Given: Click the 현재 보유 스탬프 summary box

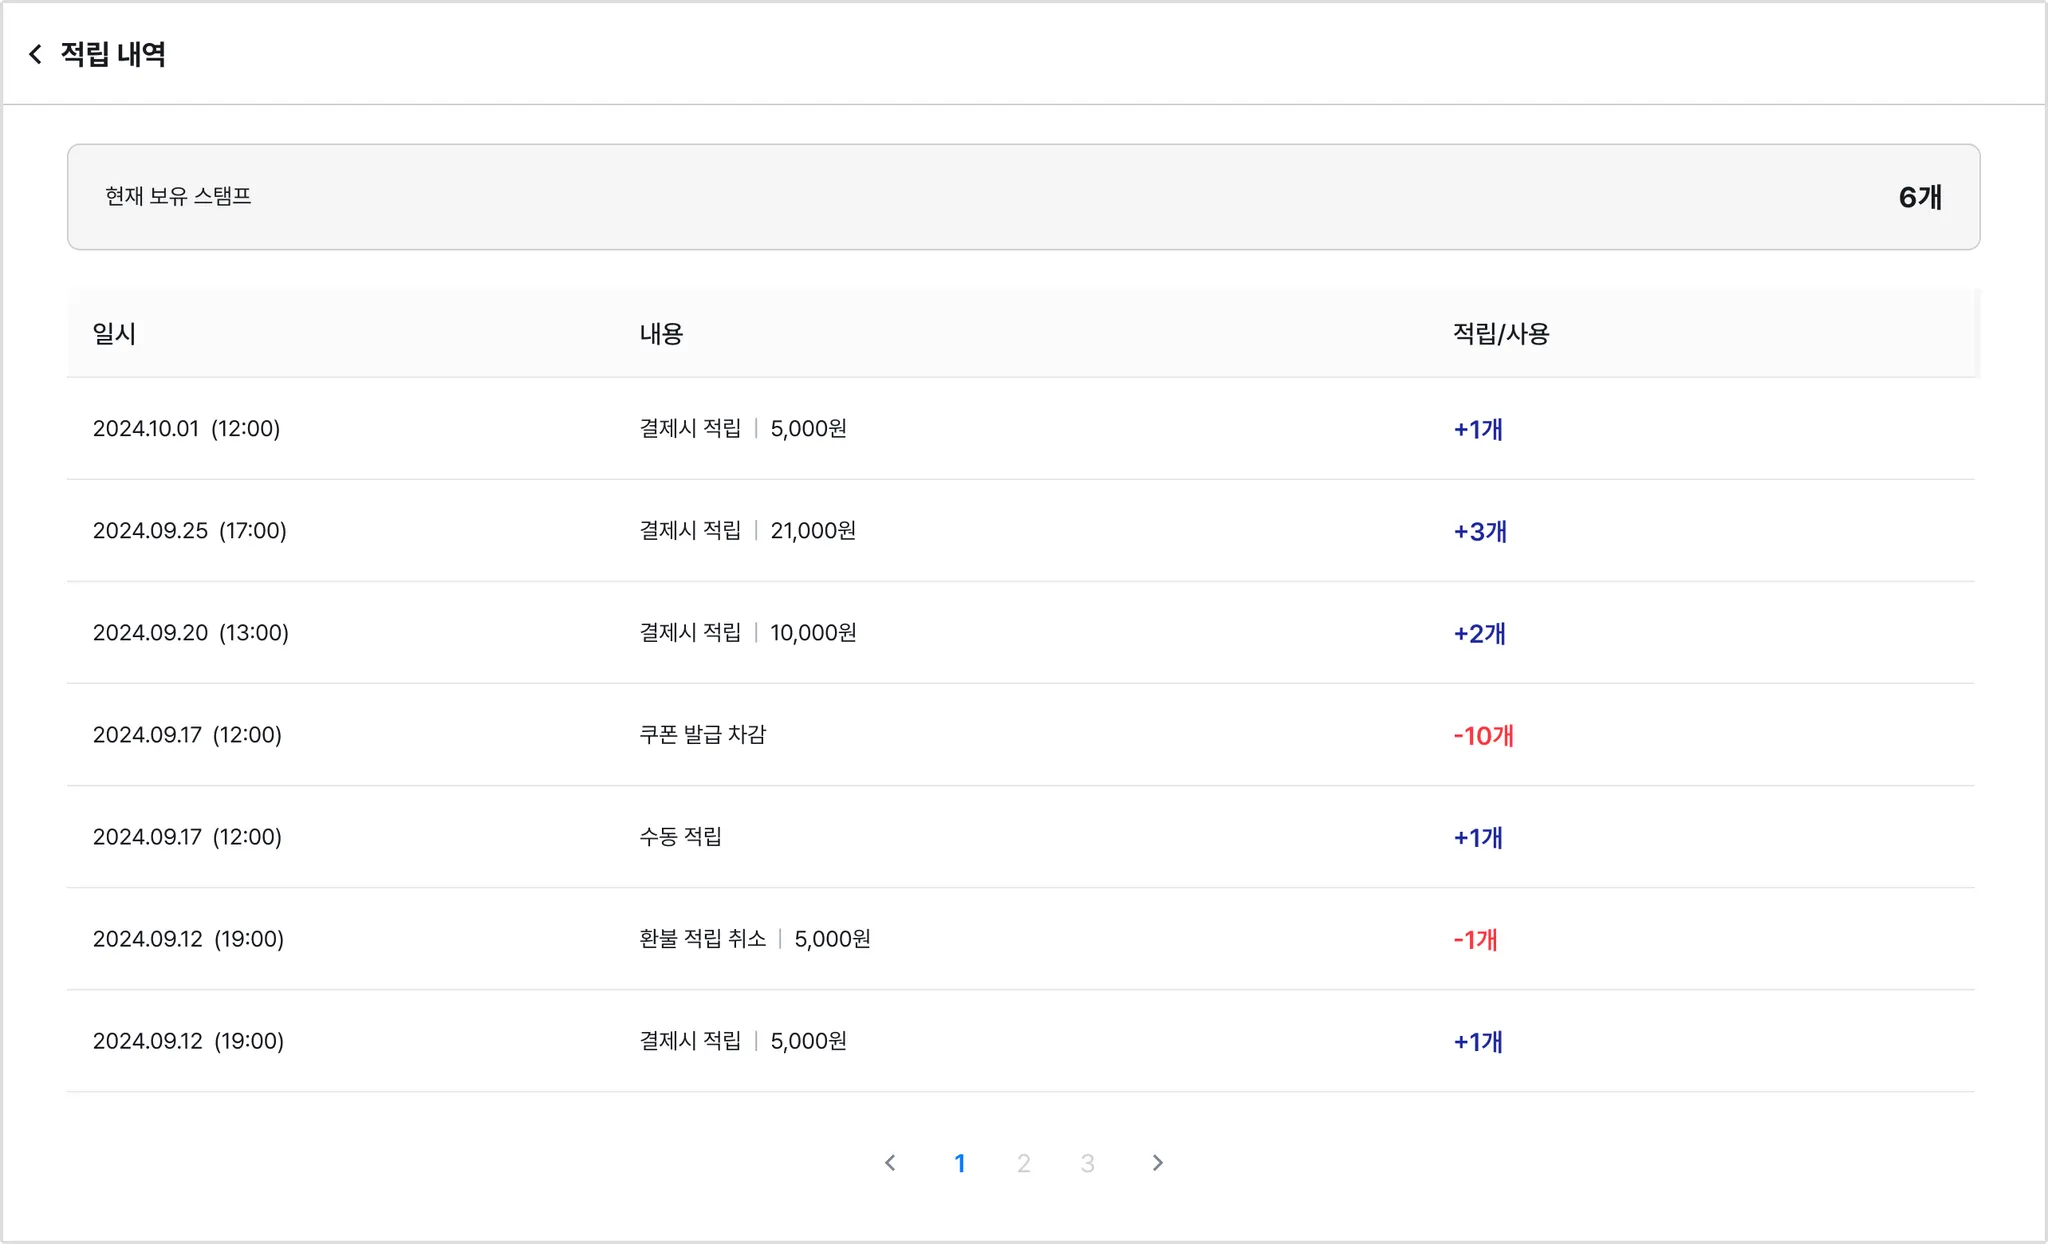Looking at the screenshot, I should click(1022, 197).
